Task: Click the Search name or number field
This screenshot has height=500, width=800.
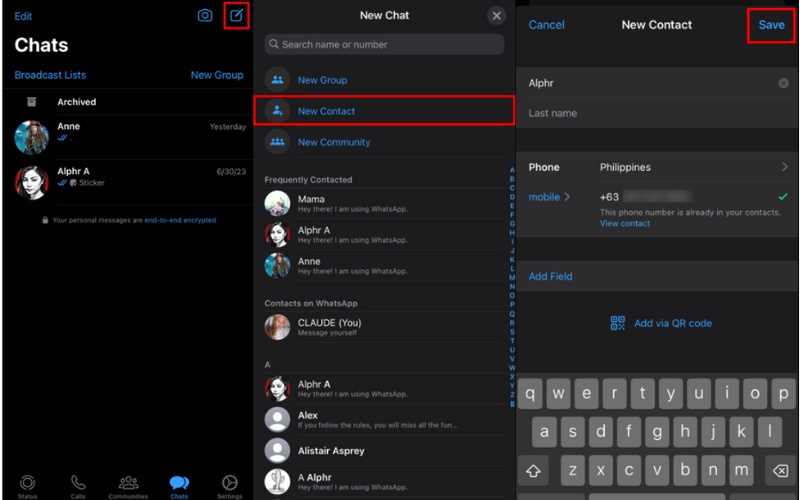Action: point(384,44)
